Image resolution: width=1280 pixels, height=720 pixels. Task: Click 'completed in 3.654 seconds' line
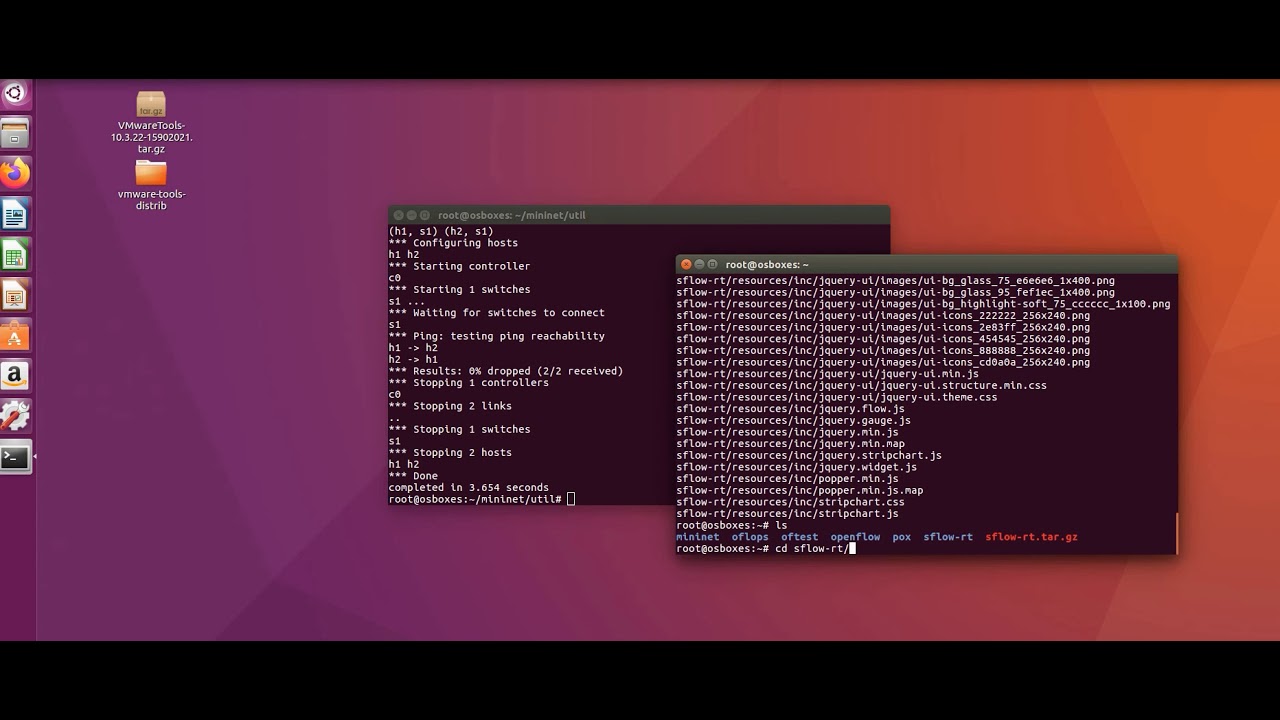(468, 488)
